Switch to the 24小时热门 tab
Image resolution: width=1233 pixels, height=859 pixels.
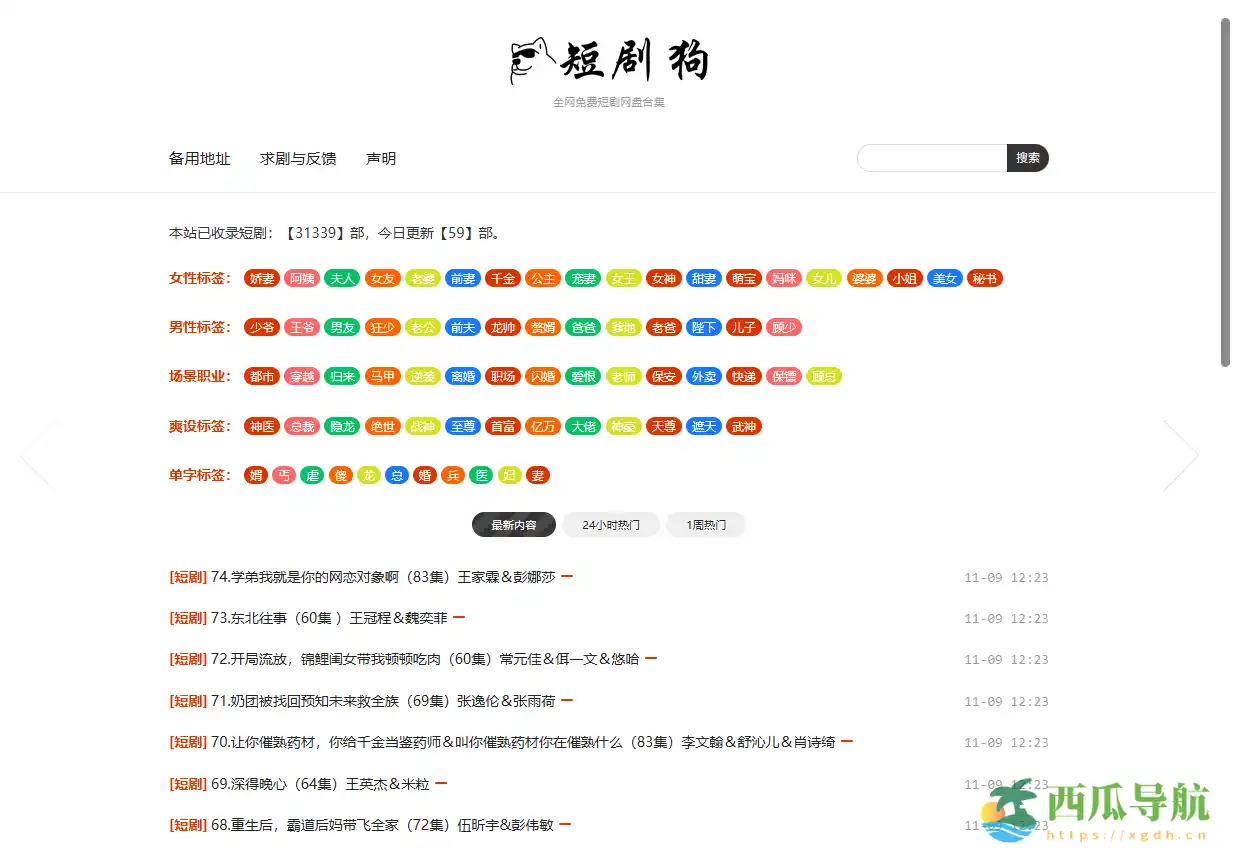tap(610, 524)
